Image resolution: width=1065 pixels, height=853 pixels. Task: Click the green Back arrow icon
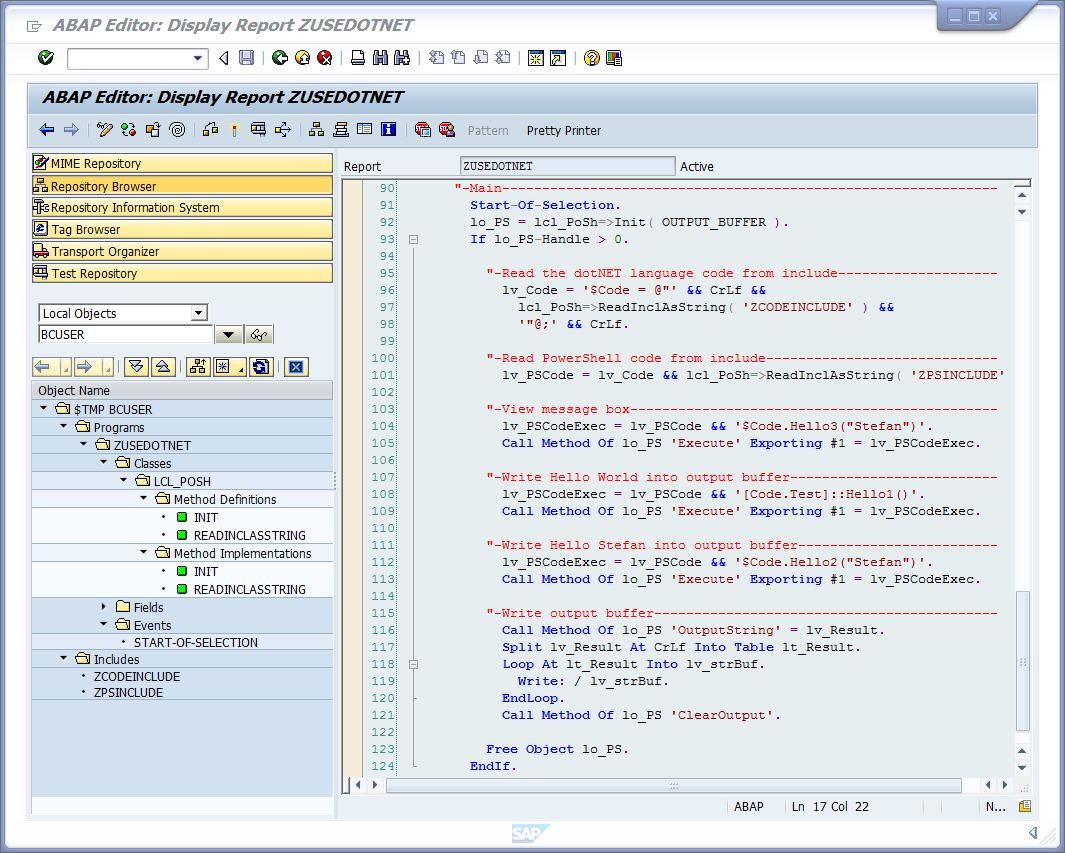(280, 58)
